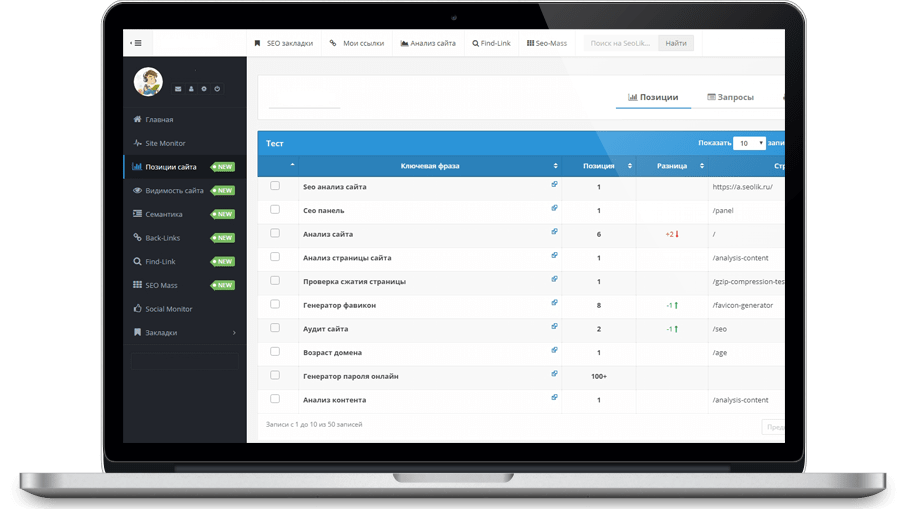Sort by Разница column arrows
The image size is (903, 509).
701,166
